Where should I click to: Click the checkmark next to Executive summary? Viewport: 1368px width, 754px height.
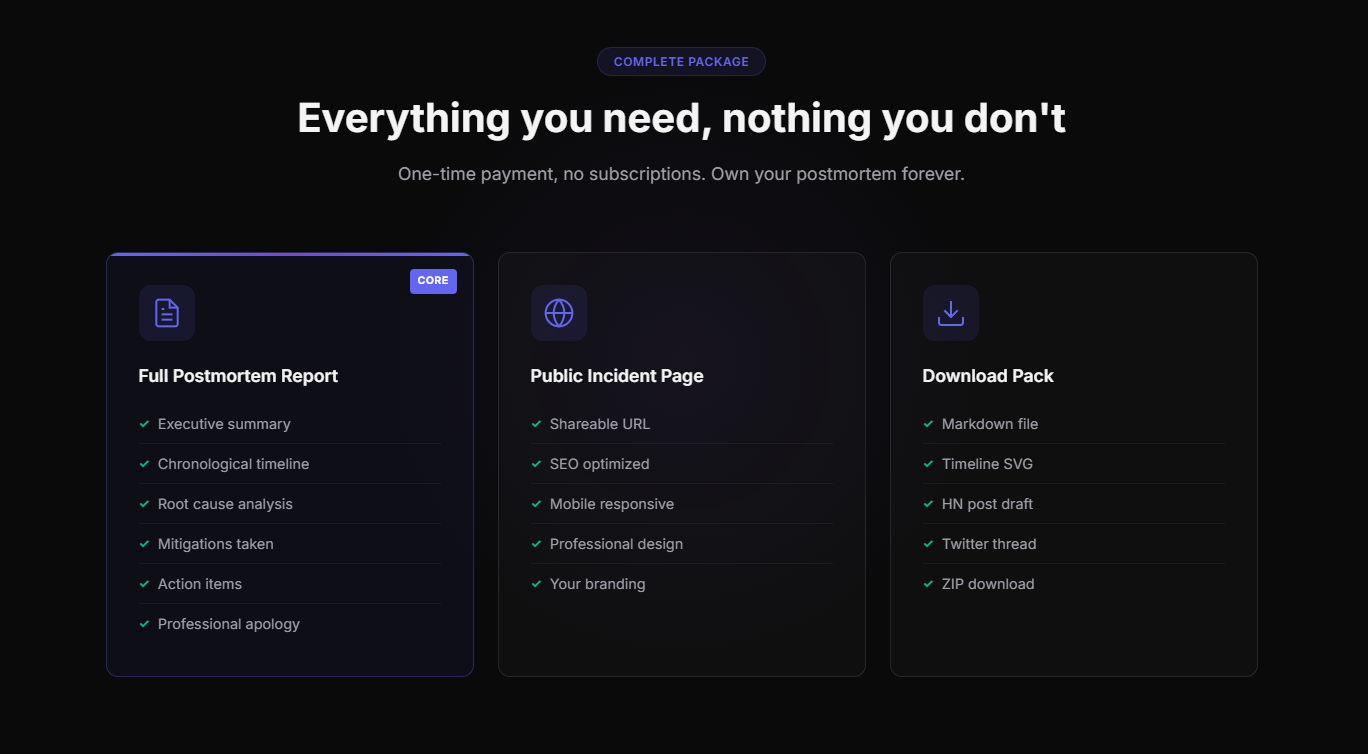142,423
